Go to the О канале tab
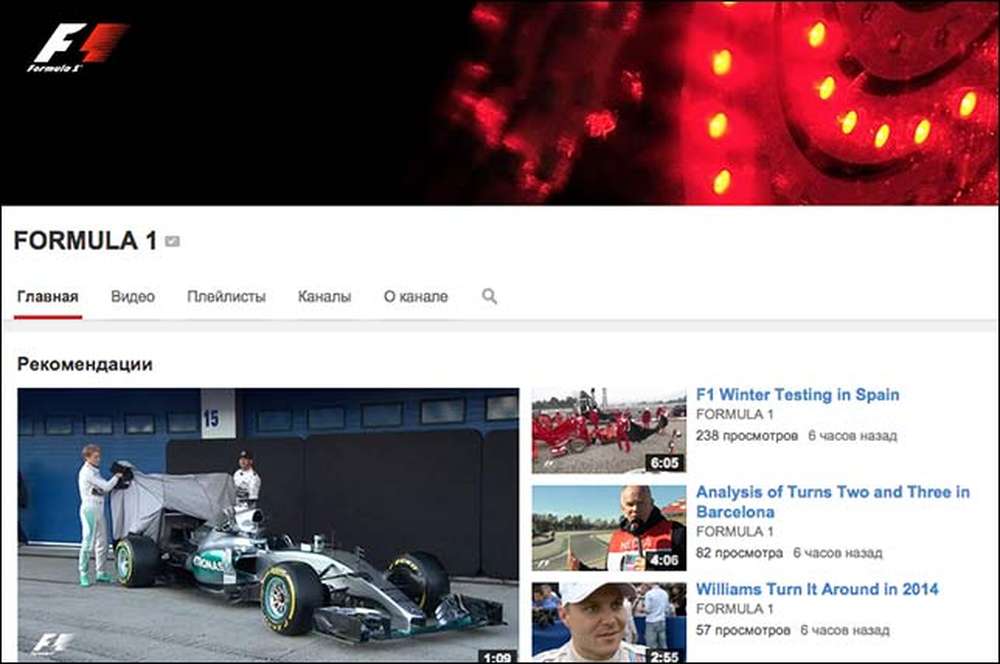This screenshot has height=664, width=1000. coord(416,297)
